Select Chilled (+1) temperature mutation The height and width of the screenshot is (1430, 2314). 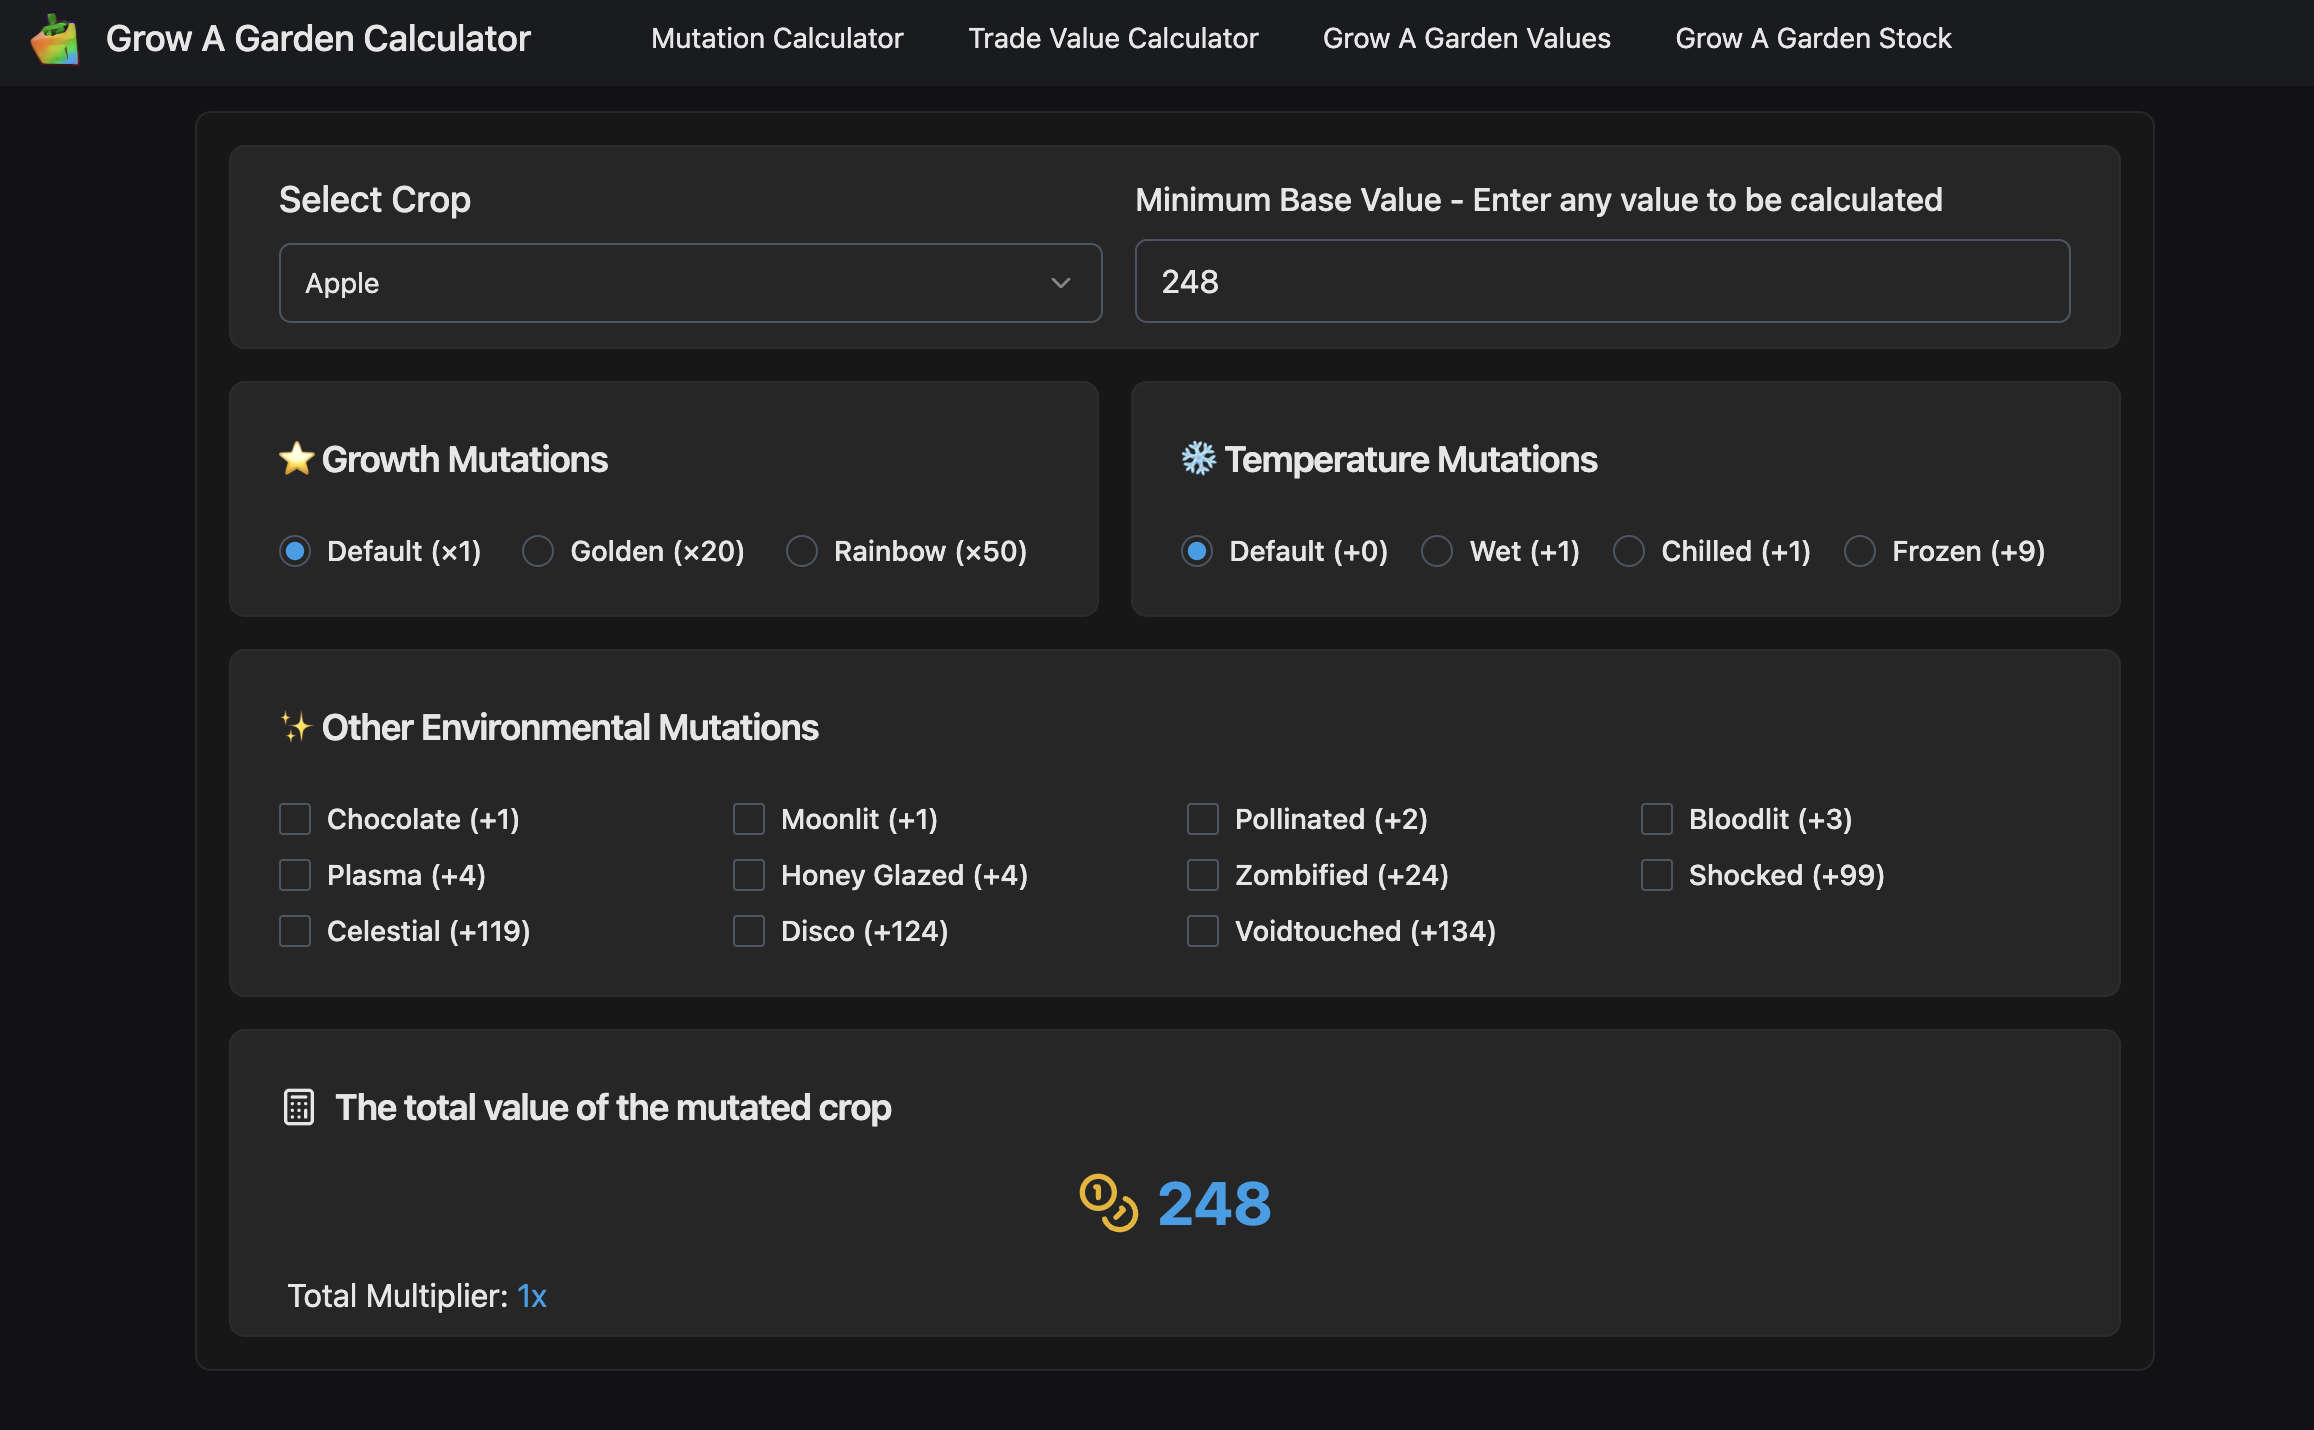(x=1629, y=551)
